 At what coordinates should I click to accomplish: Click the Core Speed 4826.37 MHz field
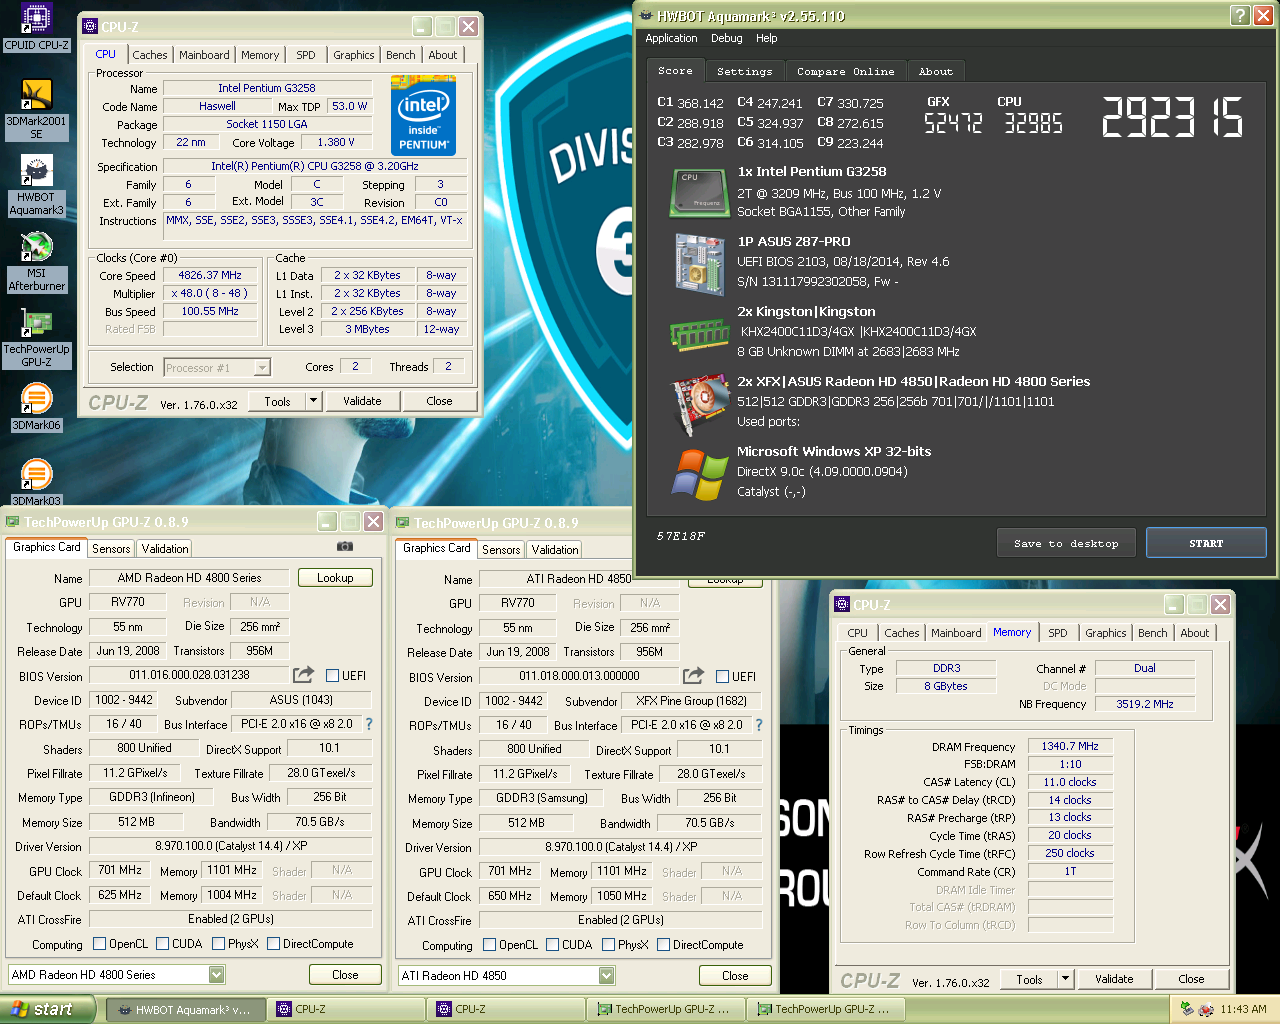tap(210, 275)
